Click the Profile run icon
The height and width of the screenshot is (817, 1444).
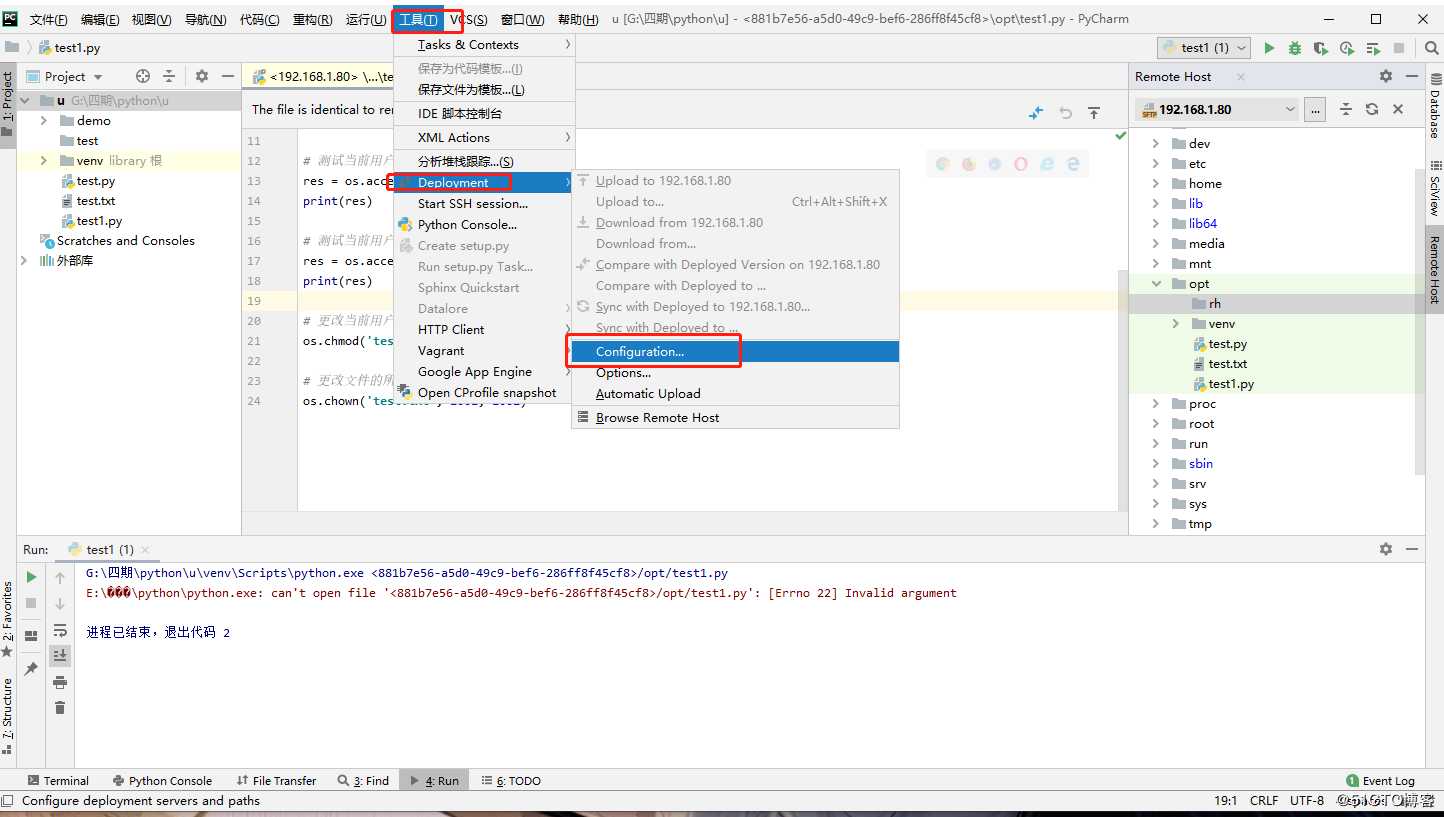coord(1347,48)
